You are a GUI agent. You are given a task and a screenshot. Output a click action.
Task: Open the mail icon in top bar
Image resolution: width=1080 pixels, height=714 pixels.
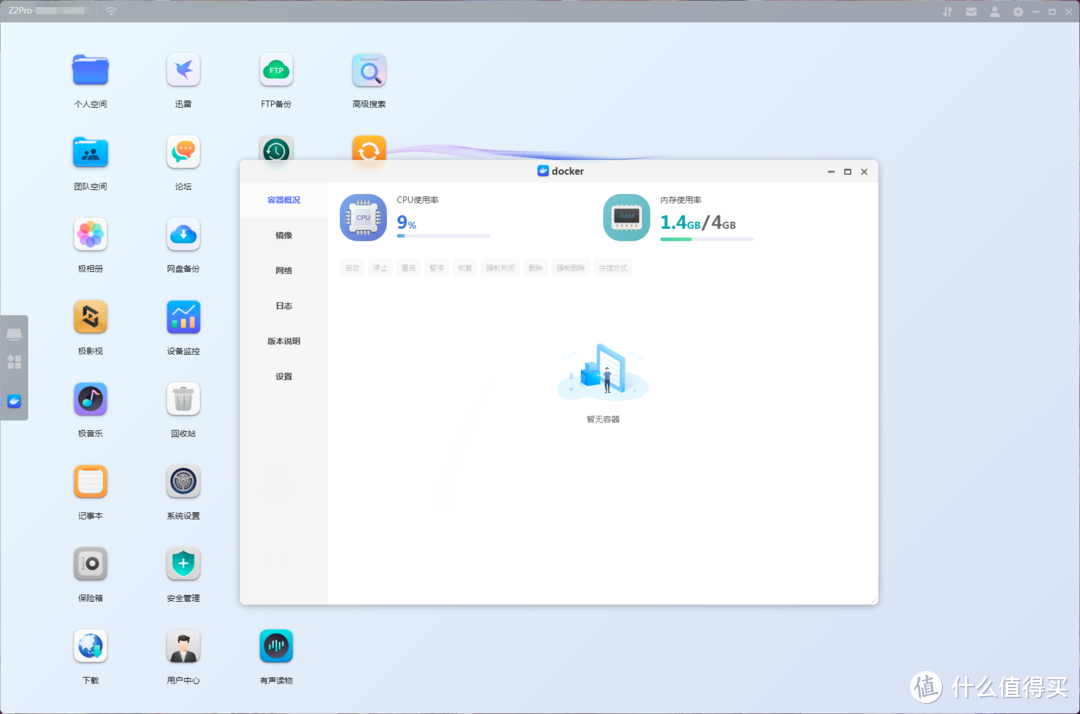click(x=969, y=12)
